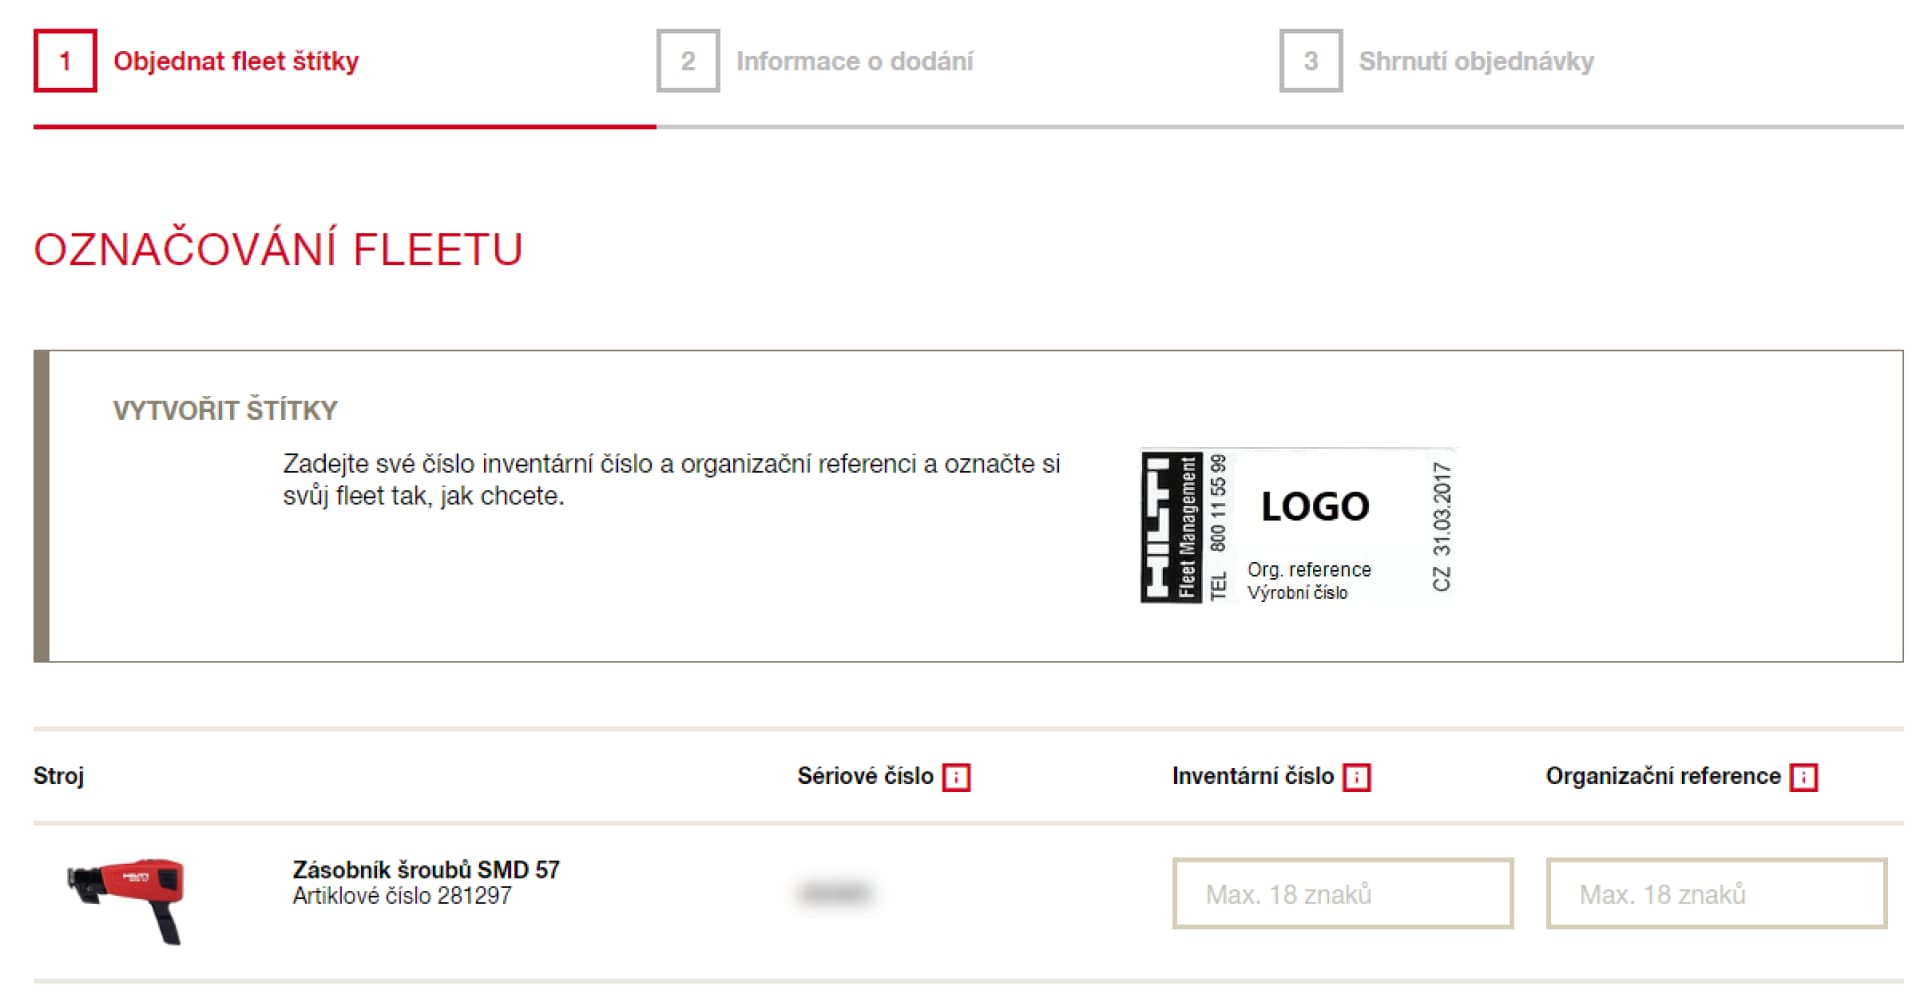Open info icon next to Organizační reference

(1803, 777)
